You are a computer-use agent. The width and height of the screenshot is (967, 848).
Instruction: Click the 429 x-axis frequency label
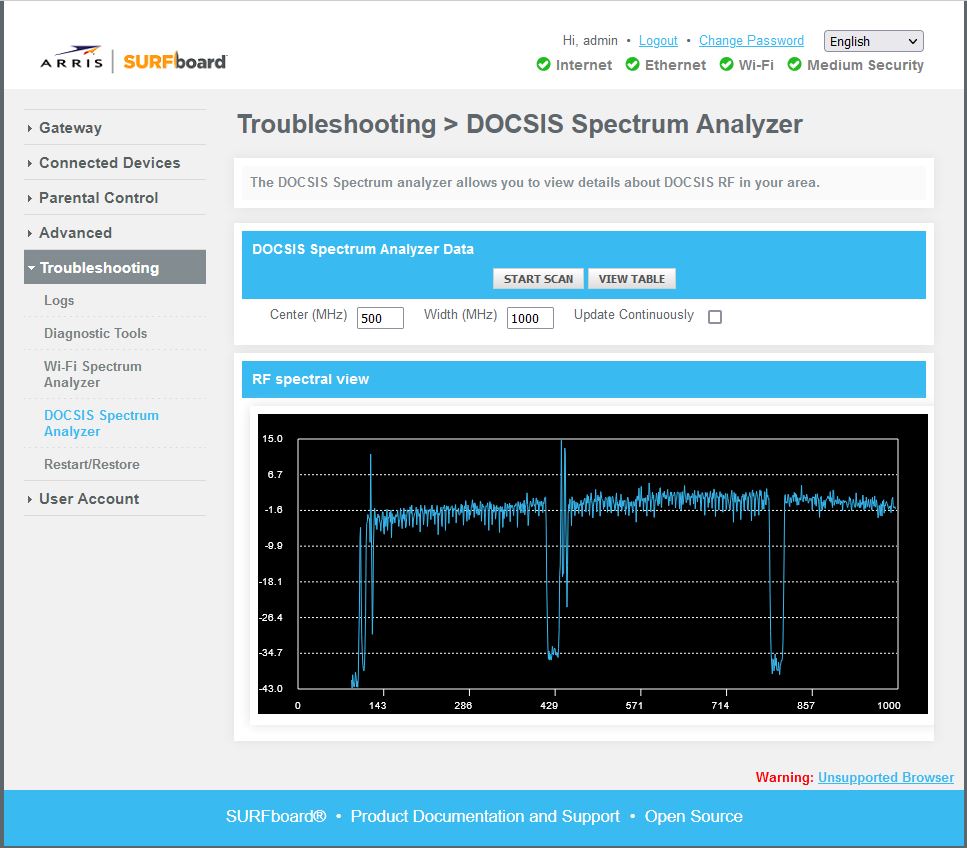tap(549, 706)
